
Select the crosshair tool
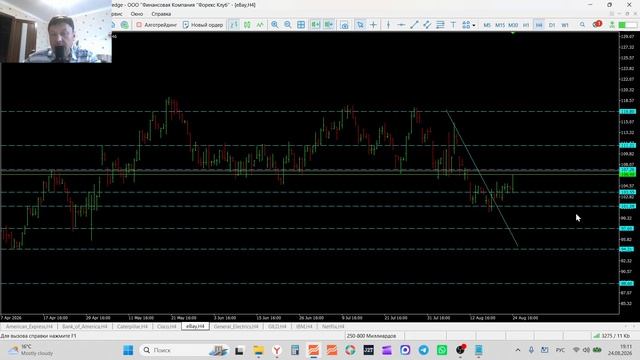(x=373, y=25)
